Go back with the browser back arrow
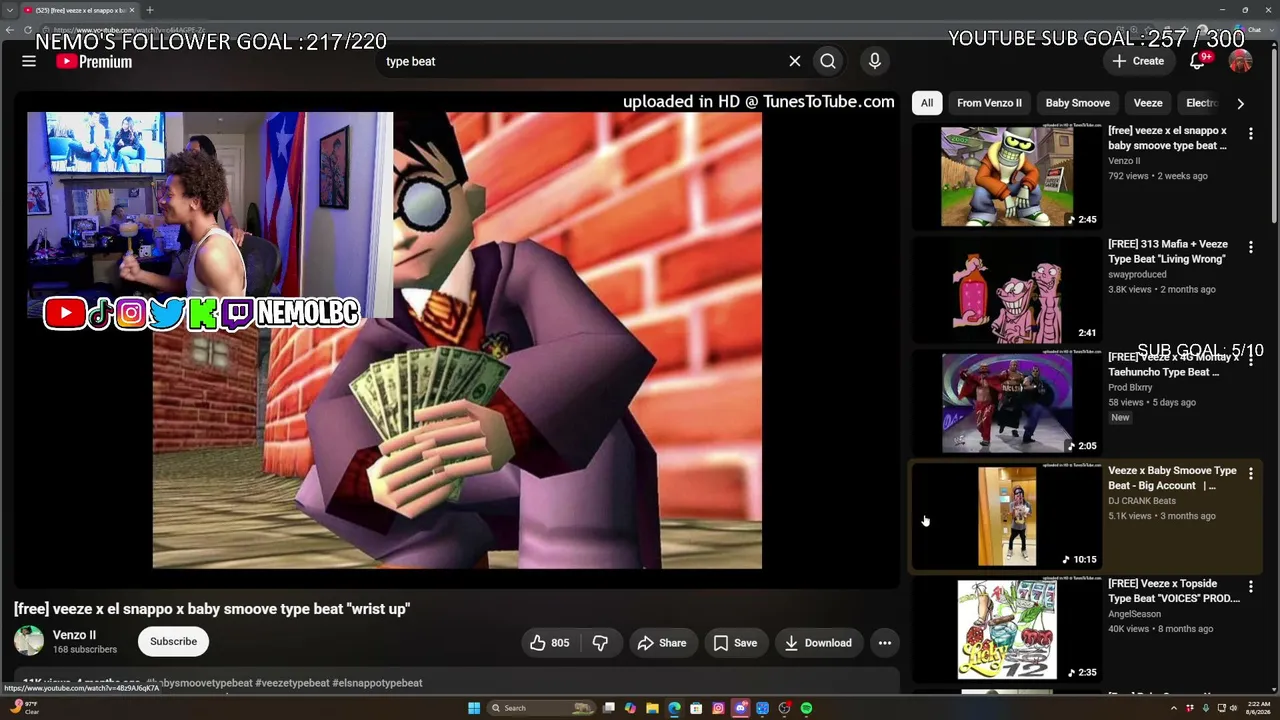The image size is (1280, 720). tap(10, 30)
